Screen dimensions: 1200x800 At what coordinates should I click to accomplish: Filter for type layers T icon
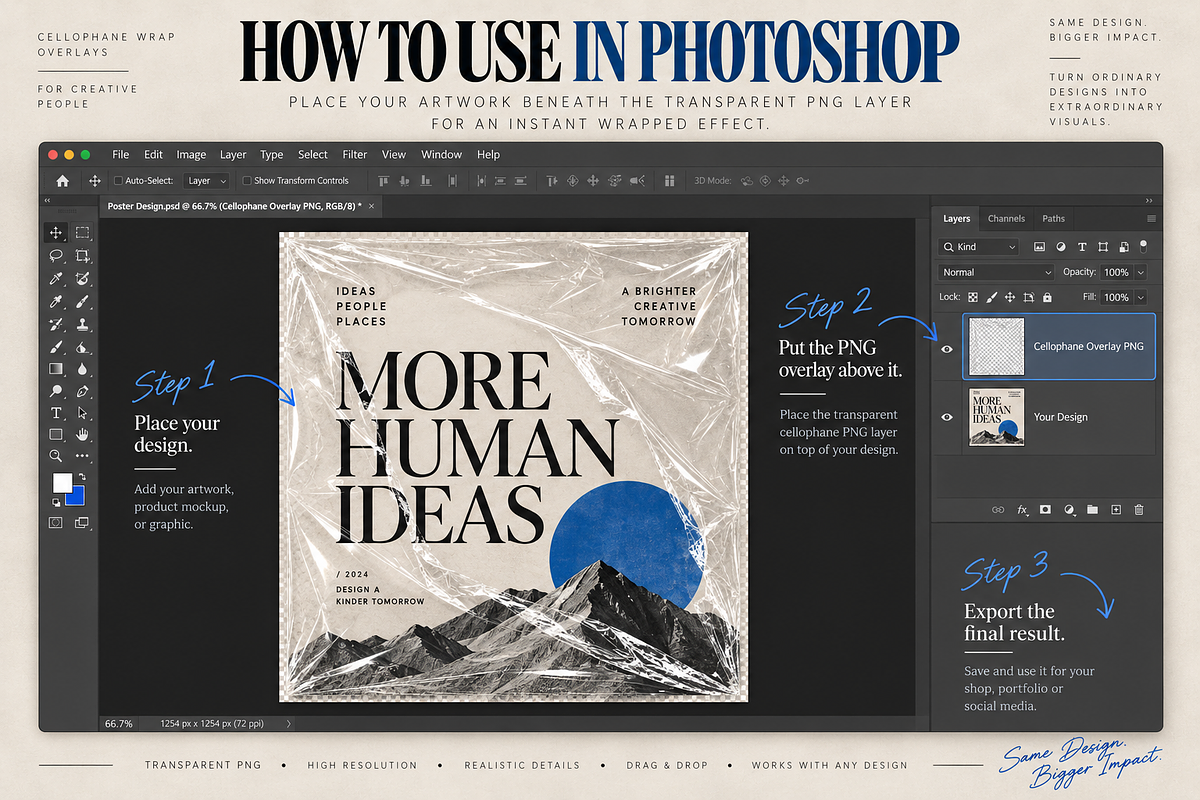tap(1082, 247)
